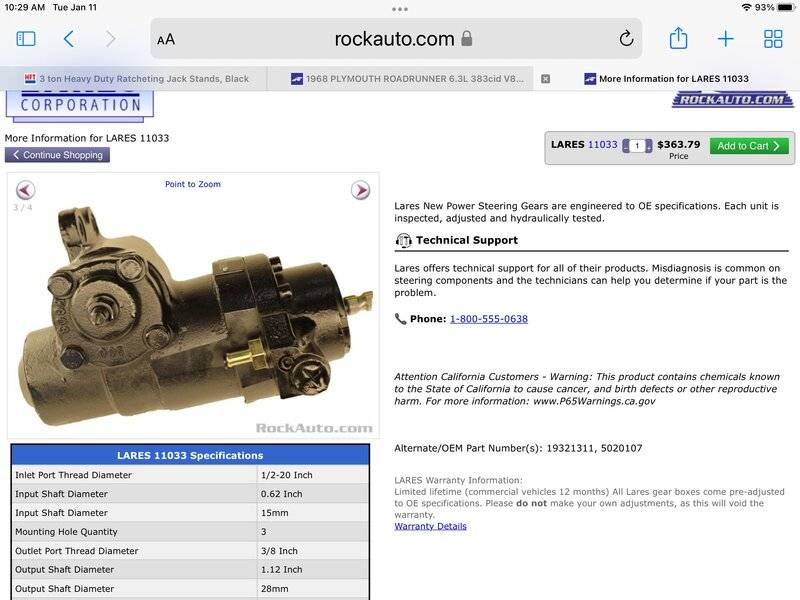
Task: Open a new Safari tab
Action: (x=725, y=39)
